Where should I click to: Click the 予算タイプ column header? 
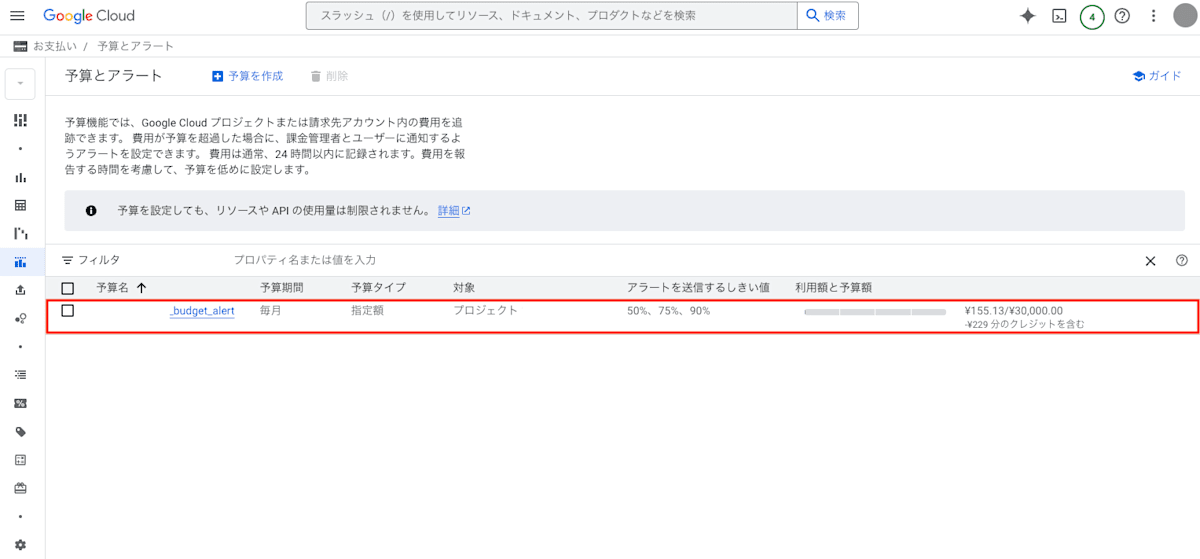(x=379, y=288)
